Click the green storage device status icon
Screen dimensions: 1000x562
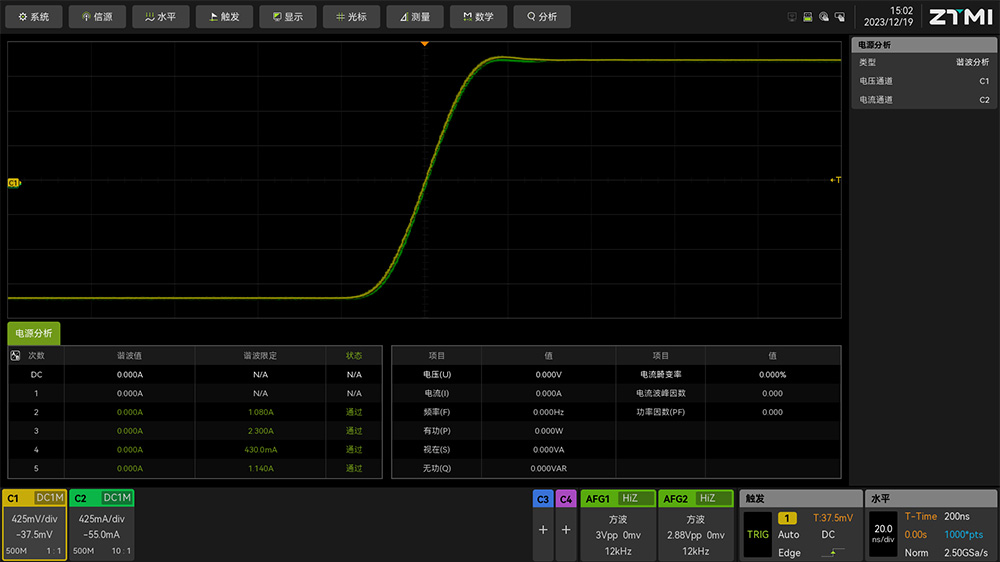pyautogui.click(x=807, y=17)
